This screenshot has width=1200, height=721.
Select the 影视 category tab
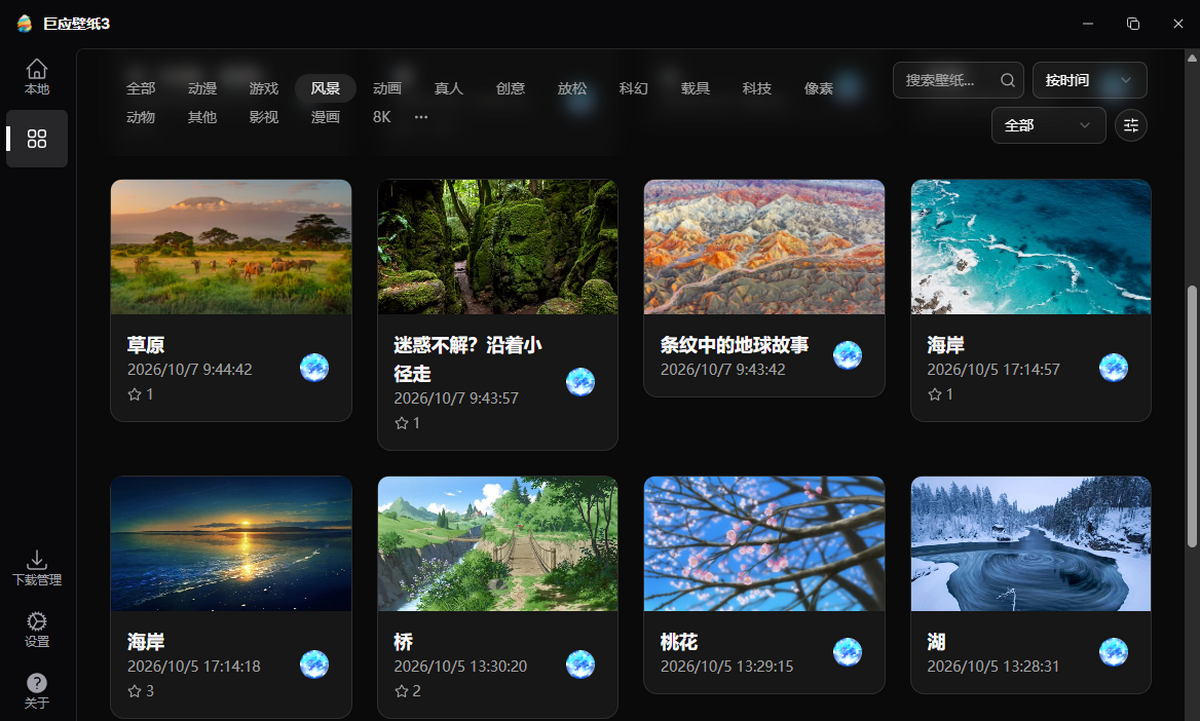click(x=264, y=117)
